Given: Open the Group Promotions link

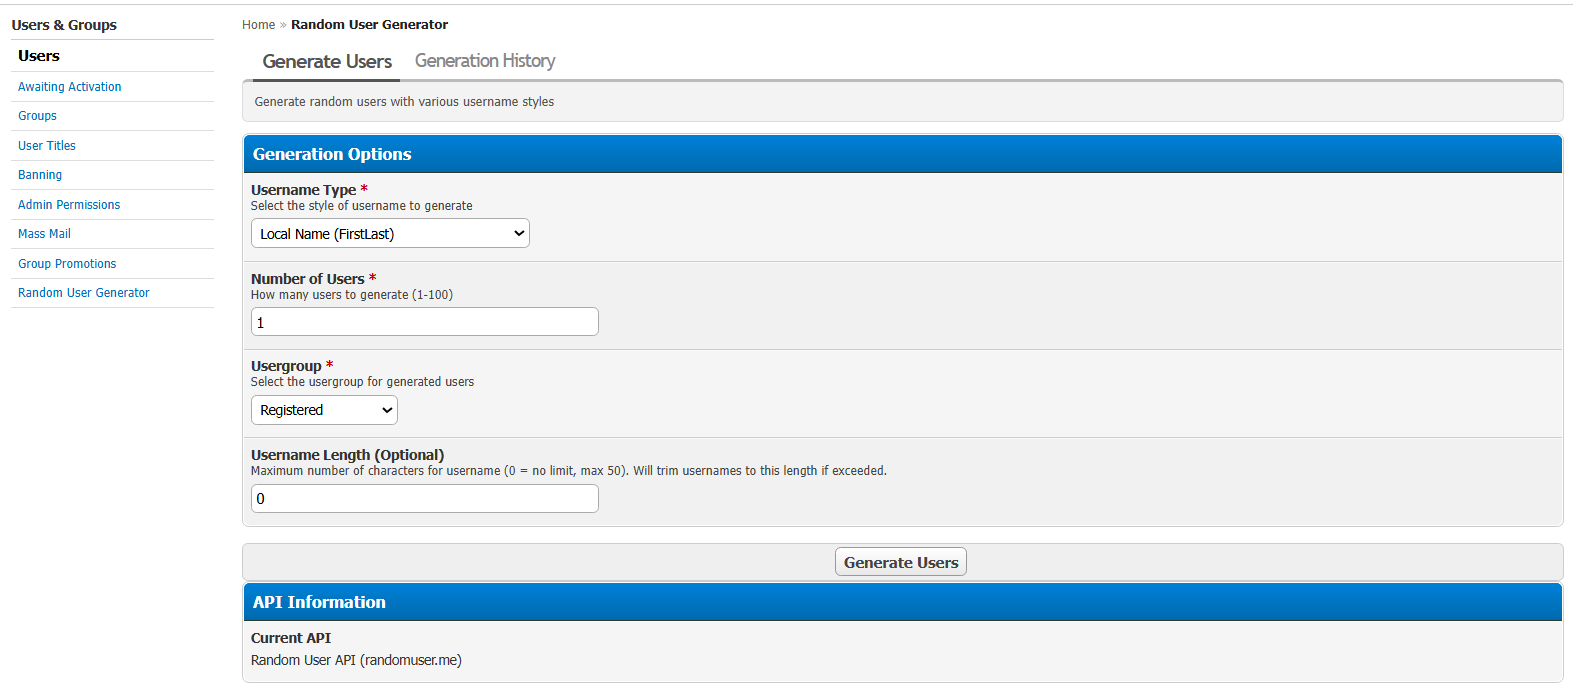Looking at the screenshot, I should tap(67, 264).
